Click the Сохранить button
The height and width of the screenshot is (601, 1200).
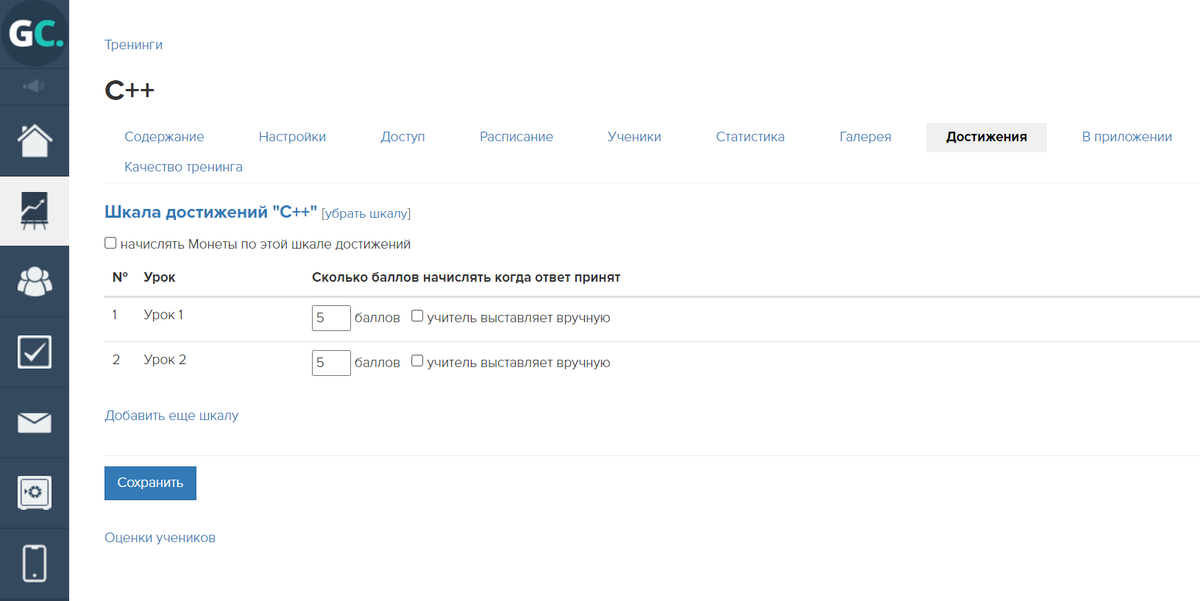[x=150, y=482]
